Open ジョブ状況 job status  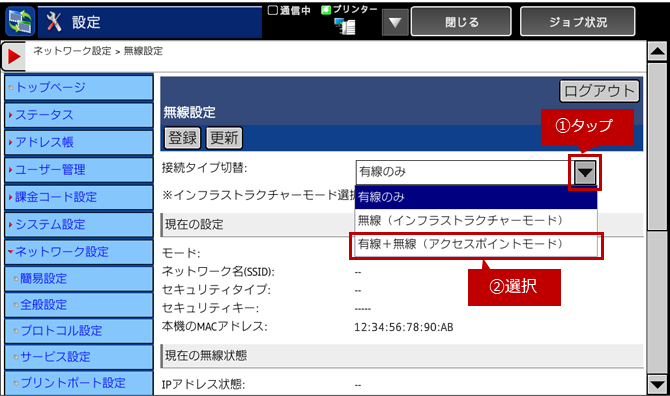pyautogui.click(x=577, y=22)
